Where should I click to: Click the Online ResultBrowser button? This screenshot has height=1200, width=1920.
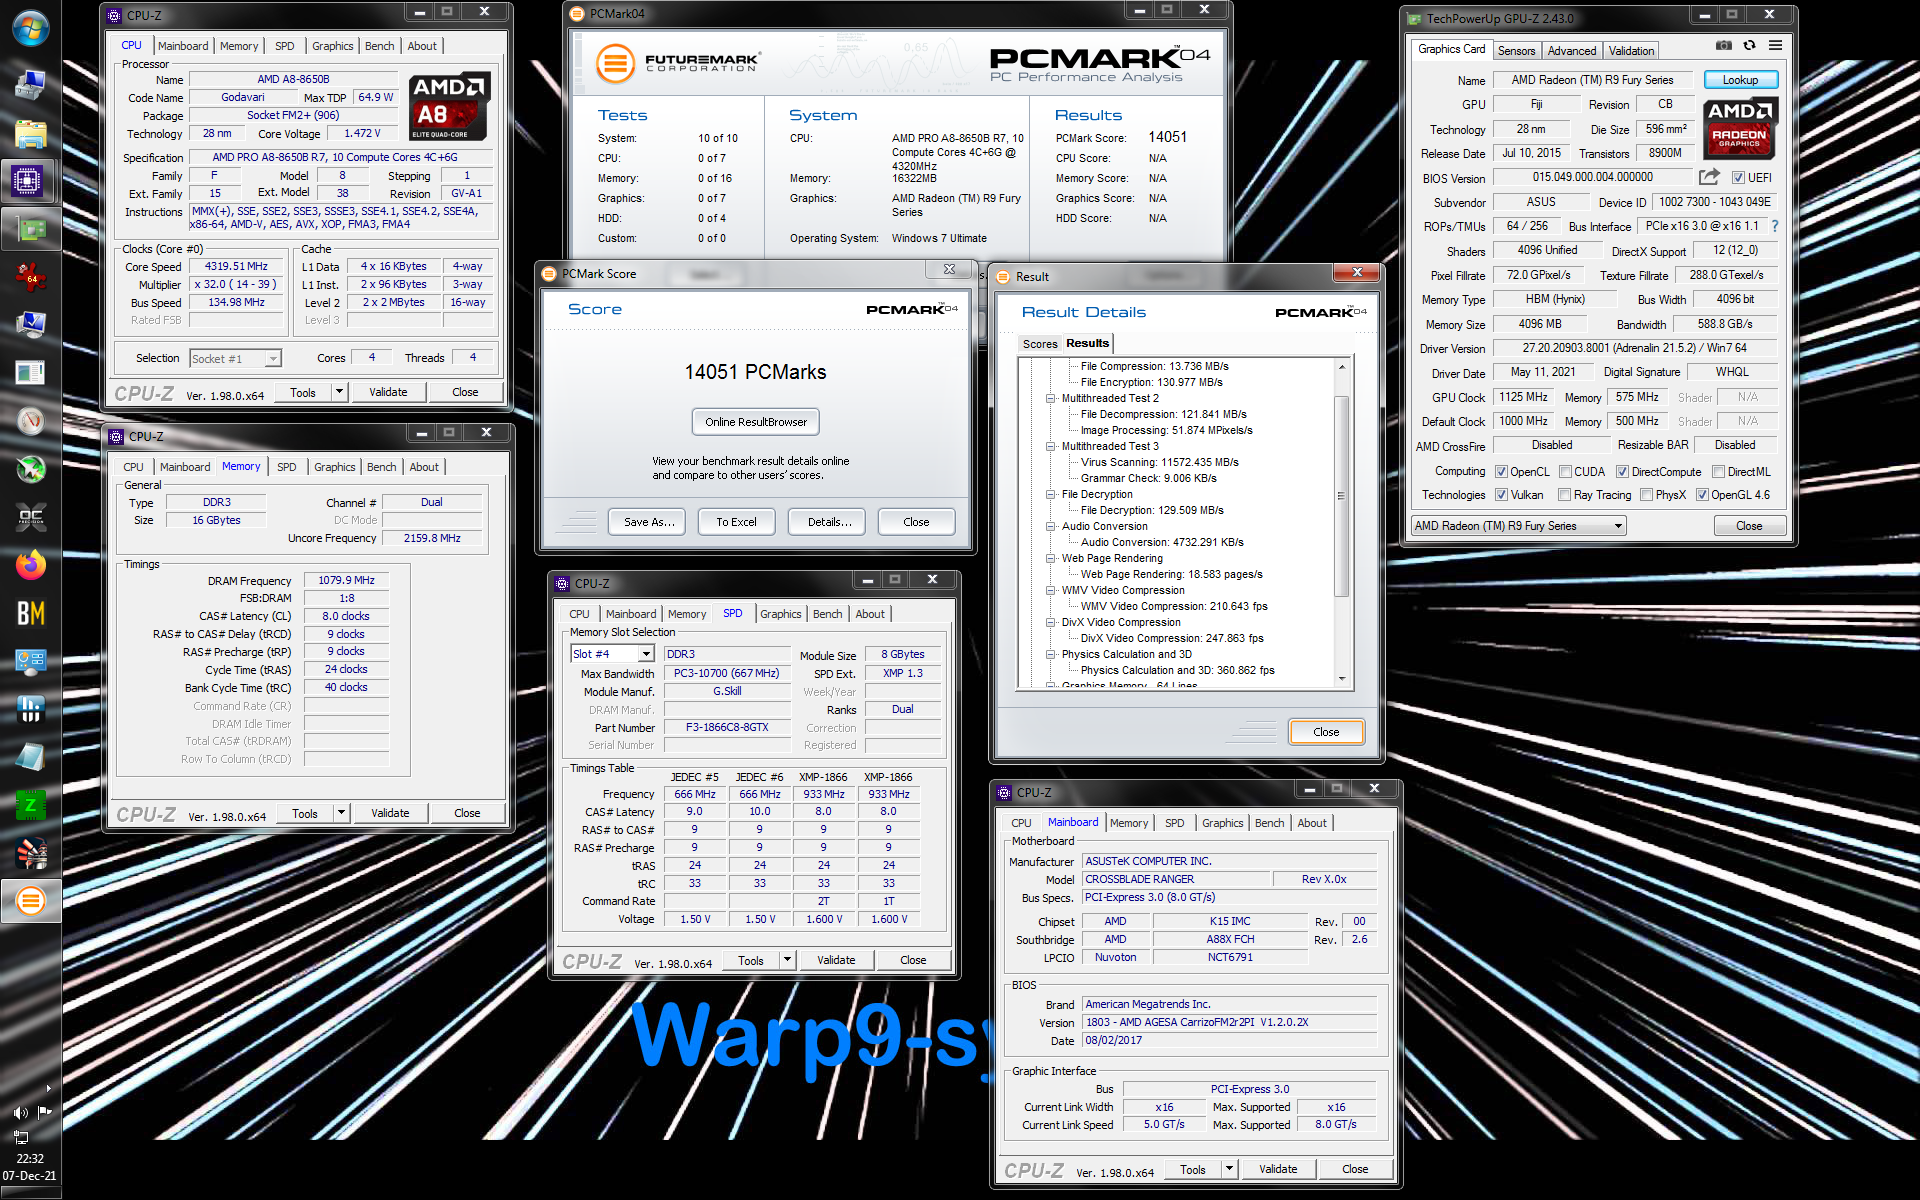[756, 422]
